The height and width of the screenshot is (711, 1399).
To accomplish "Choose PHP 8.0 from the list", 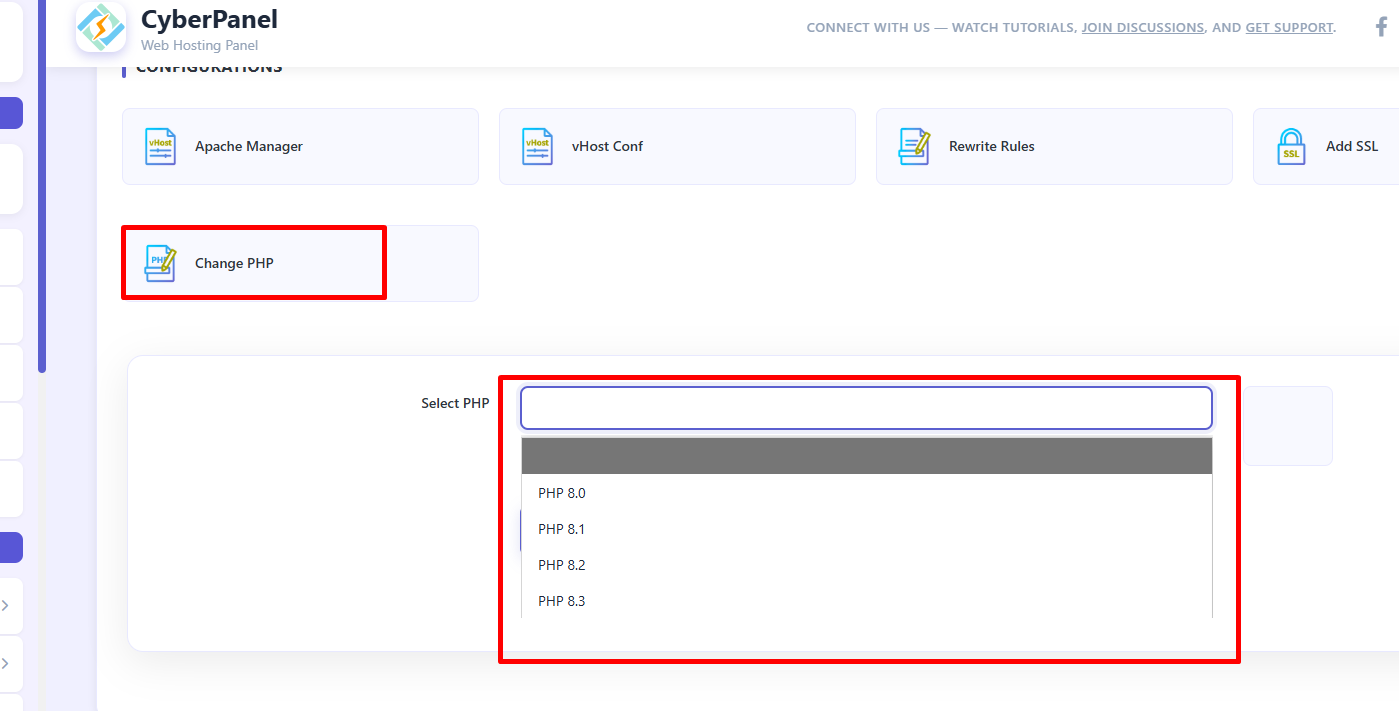I will coord(562,493).
